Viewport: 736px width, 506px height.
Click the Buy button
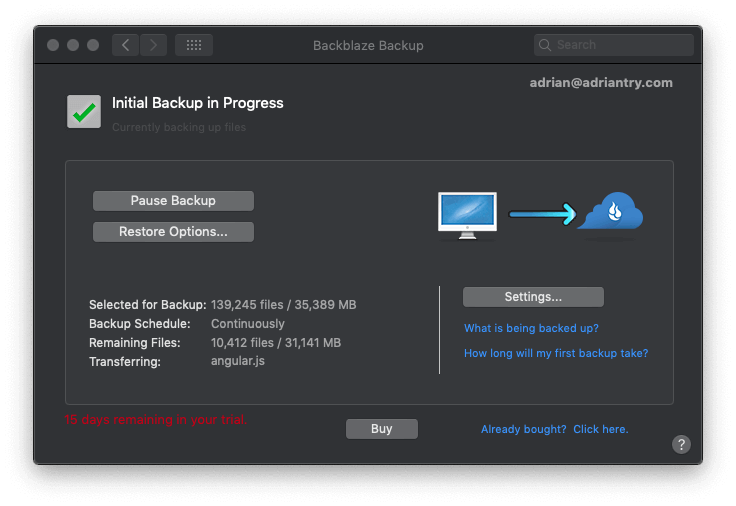pyautogui.click(x=381, y=429)
